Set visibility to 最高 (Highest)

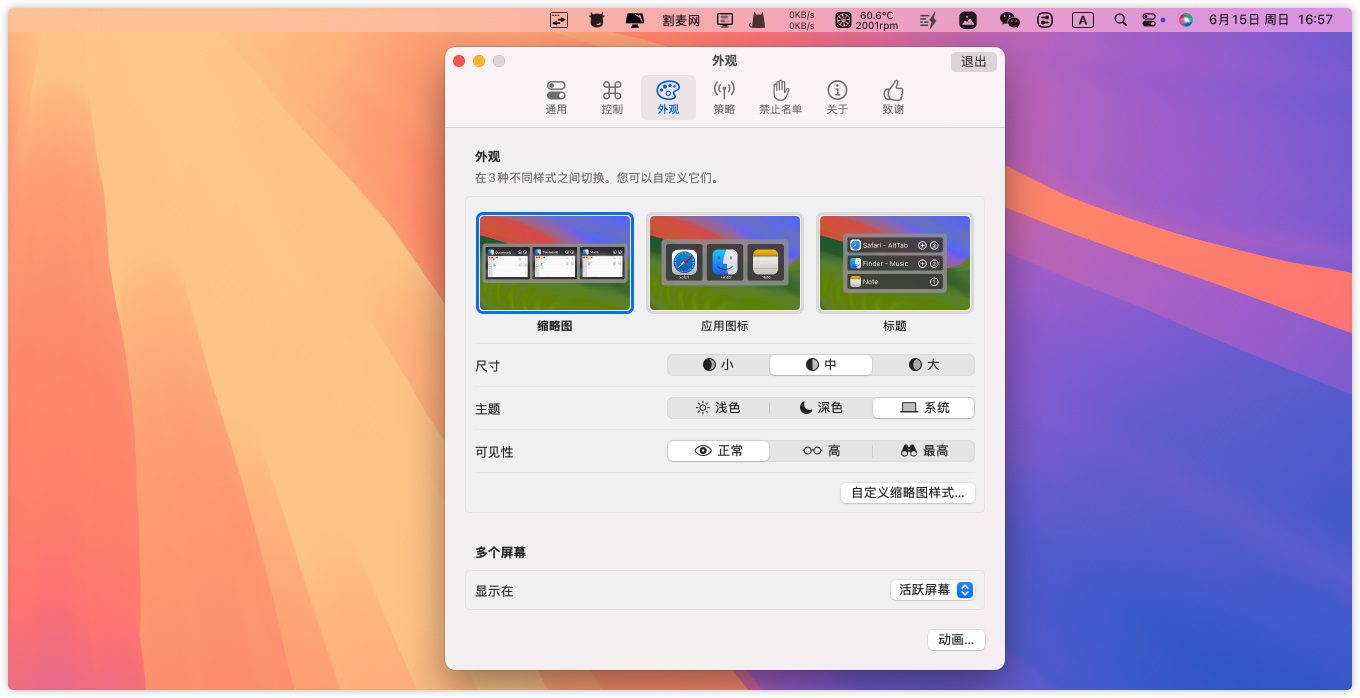point(923,451)
